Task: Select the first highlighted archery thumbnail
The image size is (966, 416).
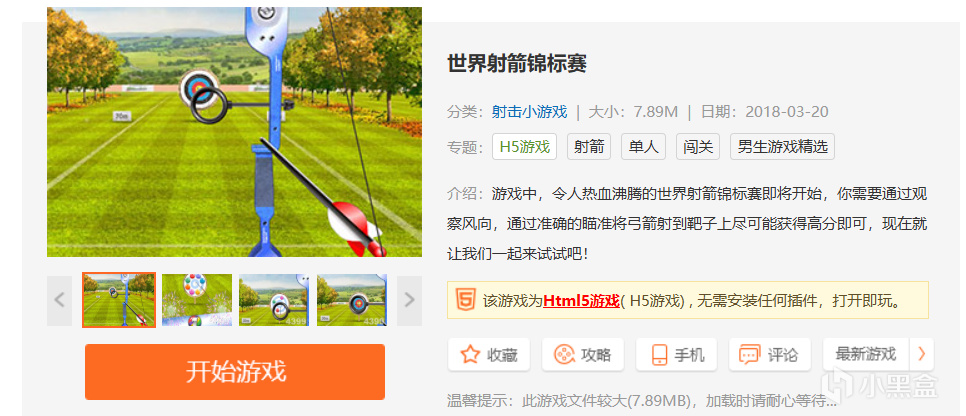Action: (119, 300)
